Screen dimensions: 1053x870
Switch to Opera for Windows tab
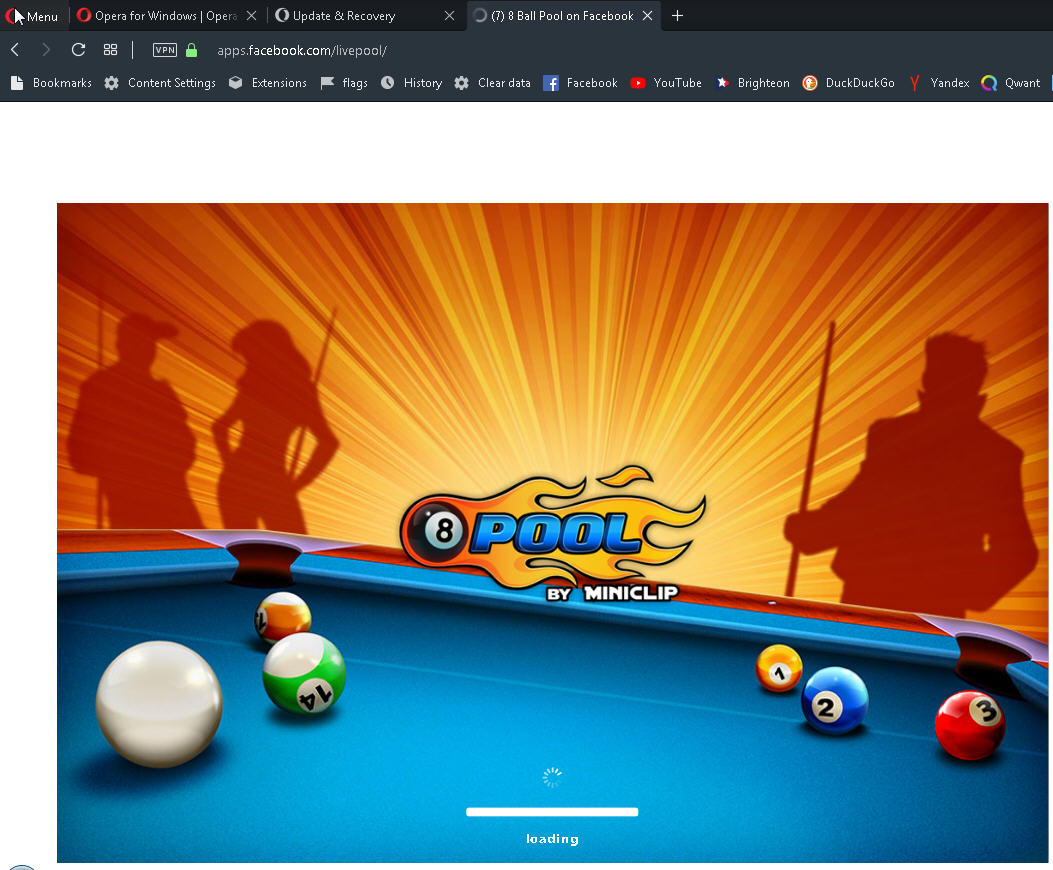(167, 15)
